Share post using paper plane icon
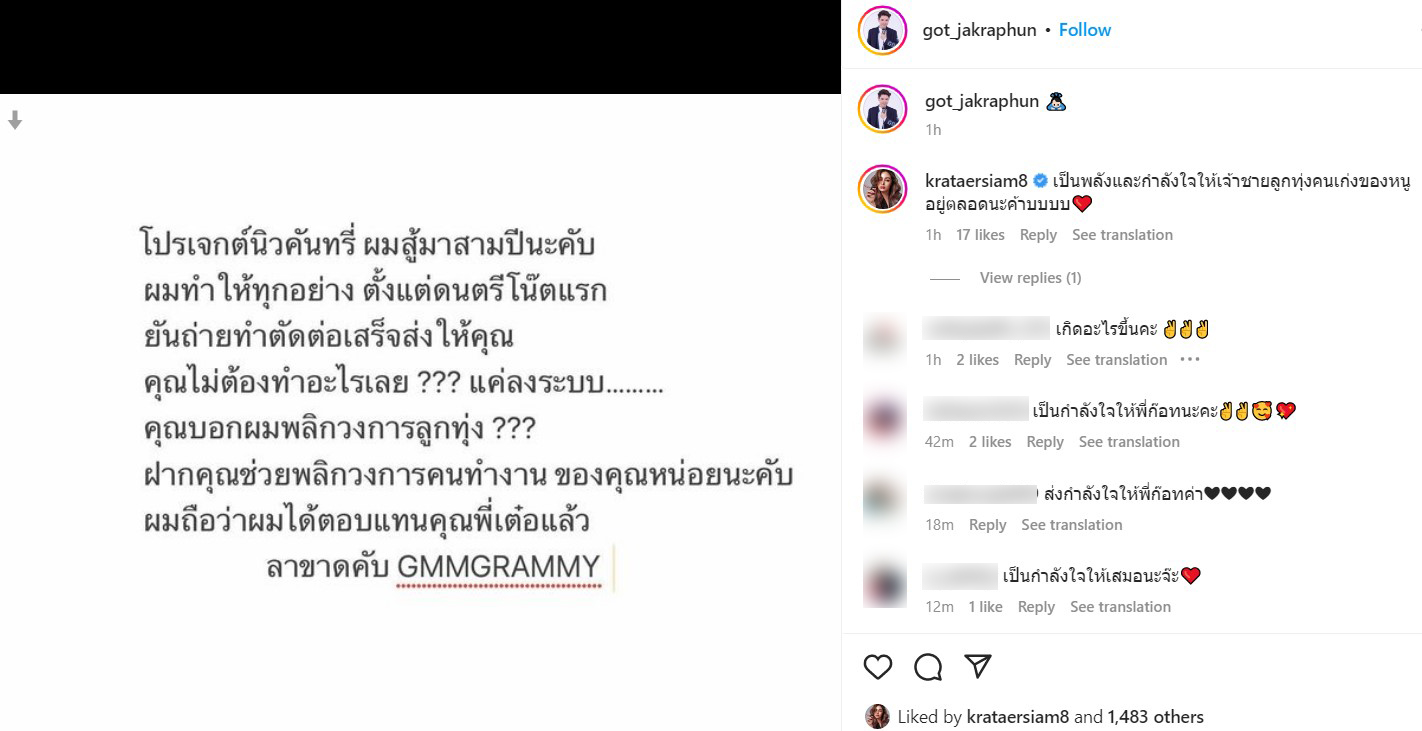Image resolution: width=1422 pixels, height=731 pixels. (978, 666)
